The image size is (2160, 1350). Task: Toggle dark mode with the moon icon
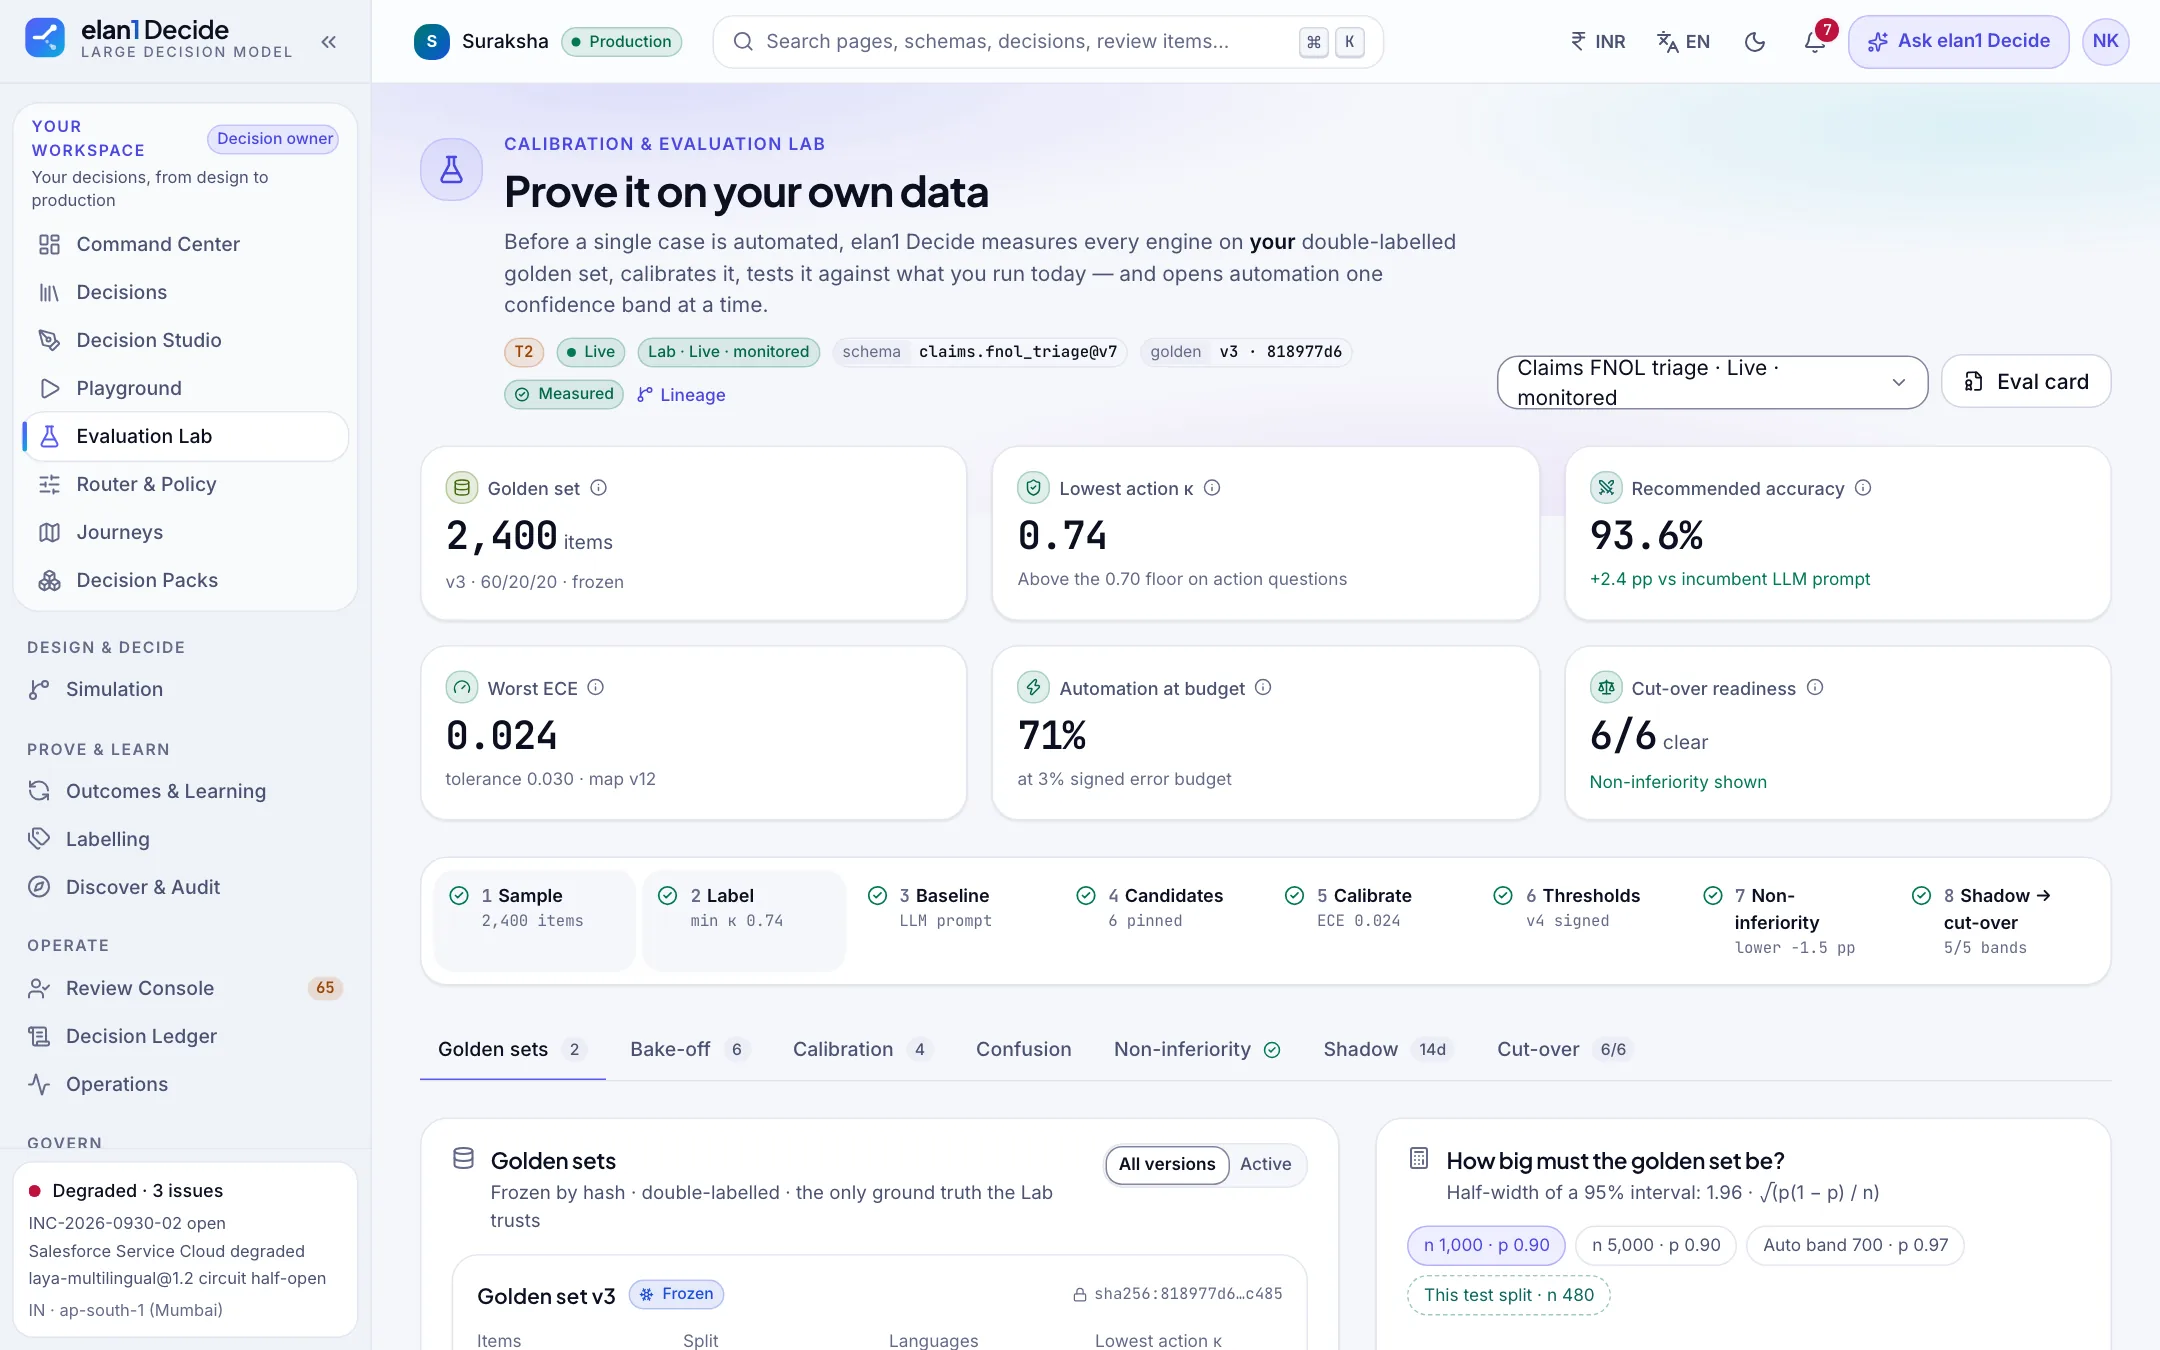[x=1755, y=42]
